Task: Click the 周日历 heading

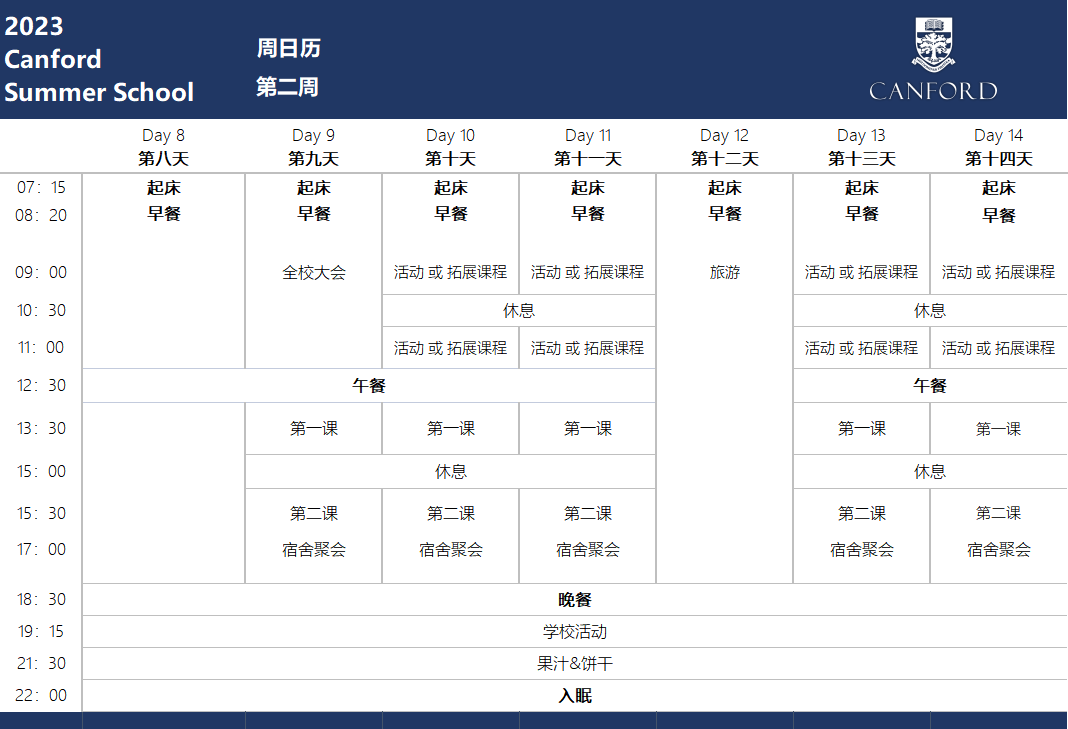Action: [x=288, y=49]
